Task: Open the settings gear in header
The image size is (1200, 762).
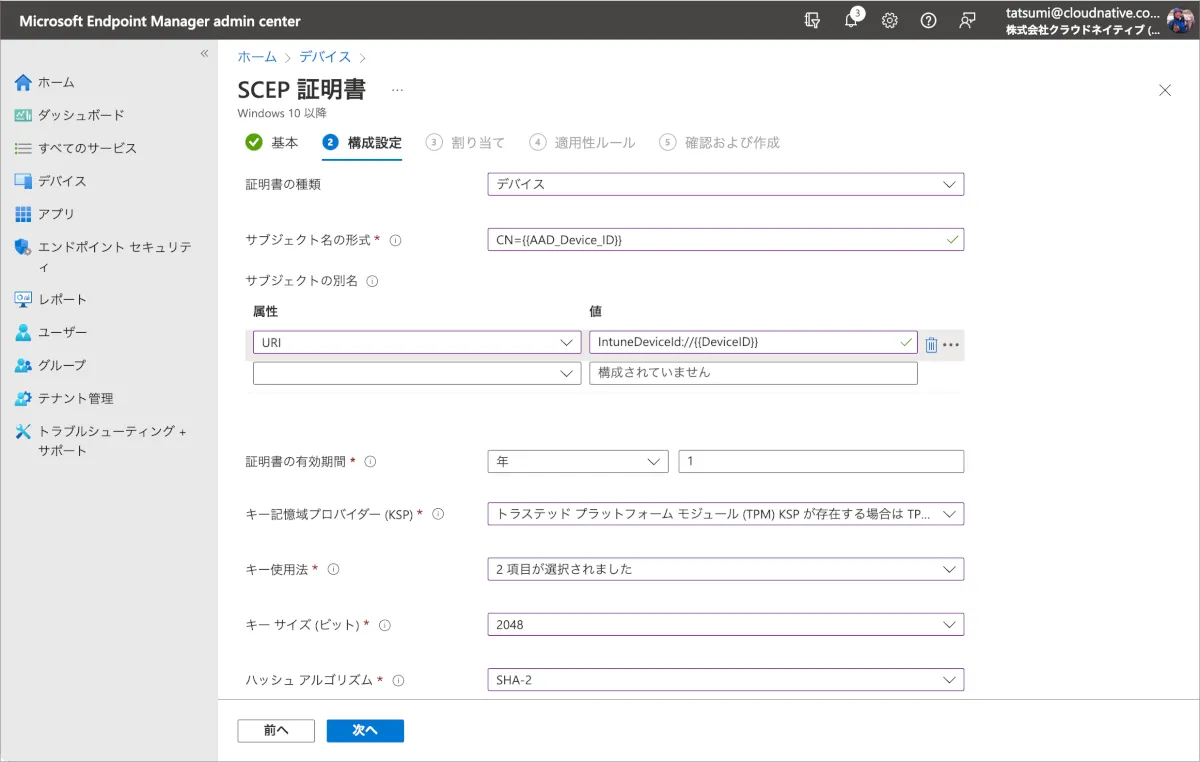Action: [889, 21]
